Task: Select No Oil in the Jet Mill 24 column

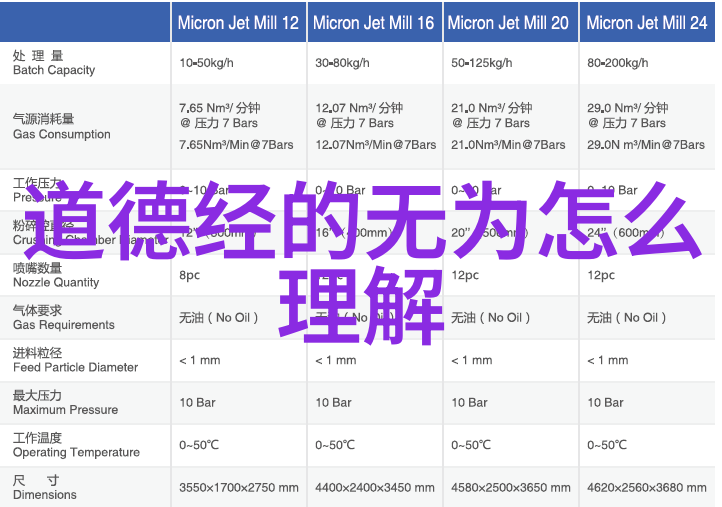Action: 627,318
